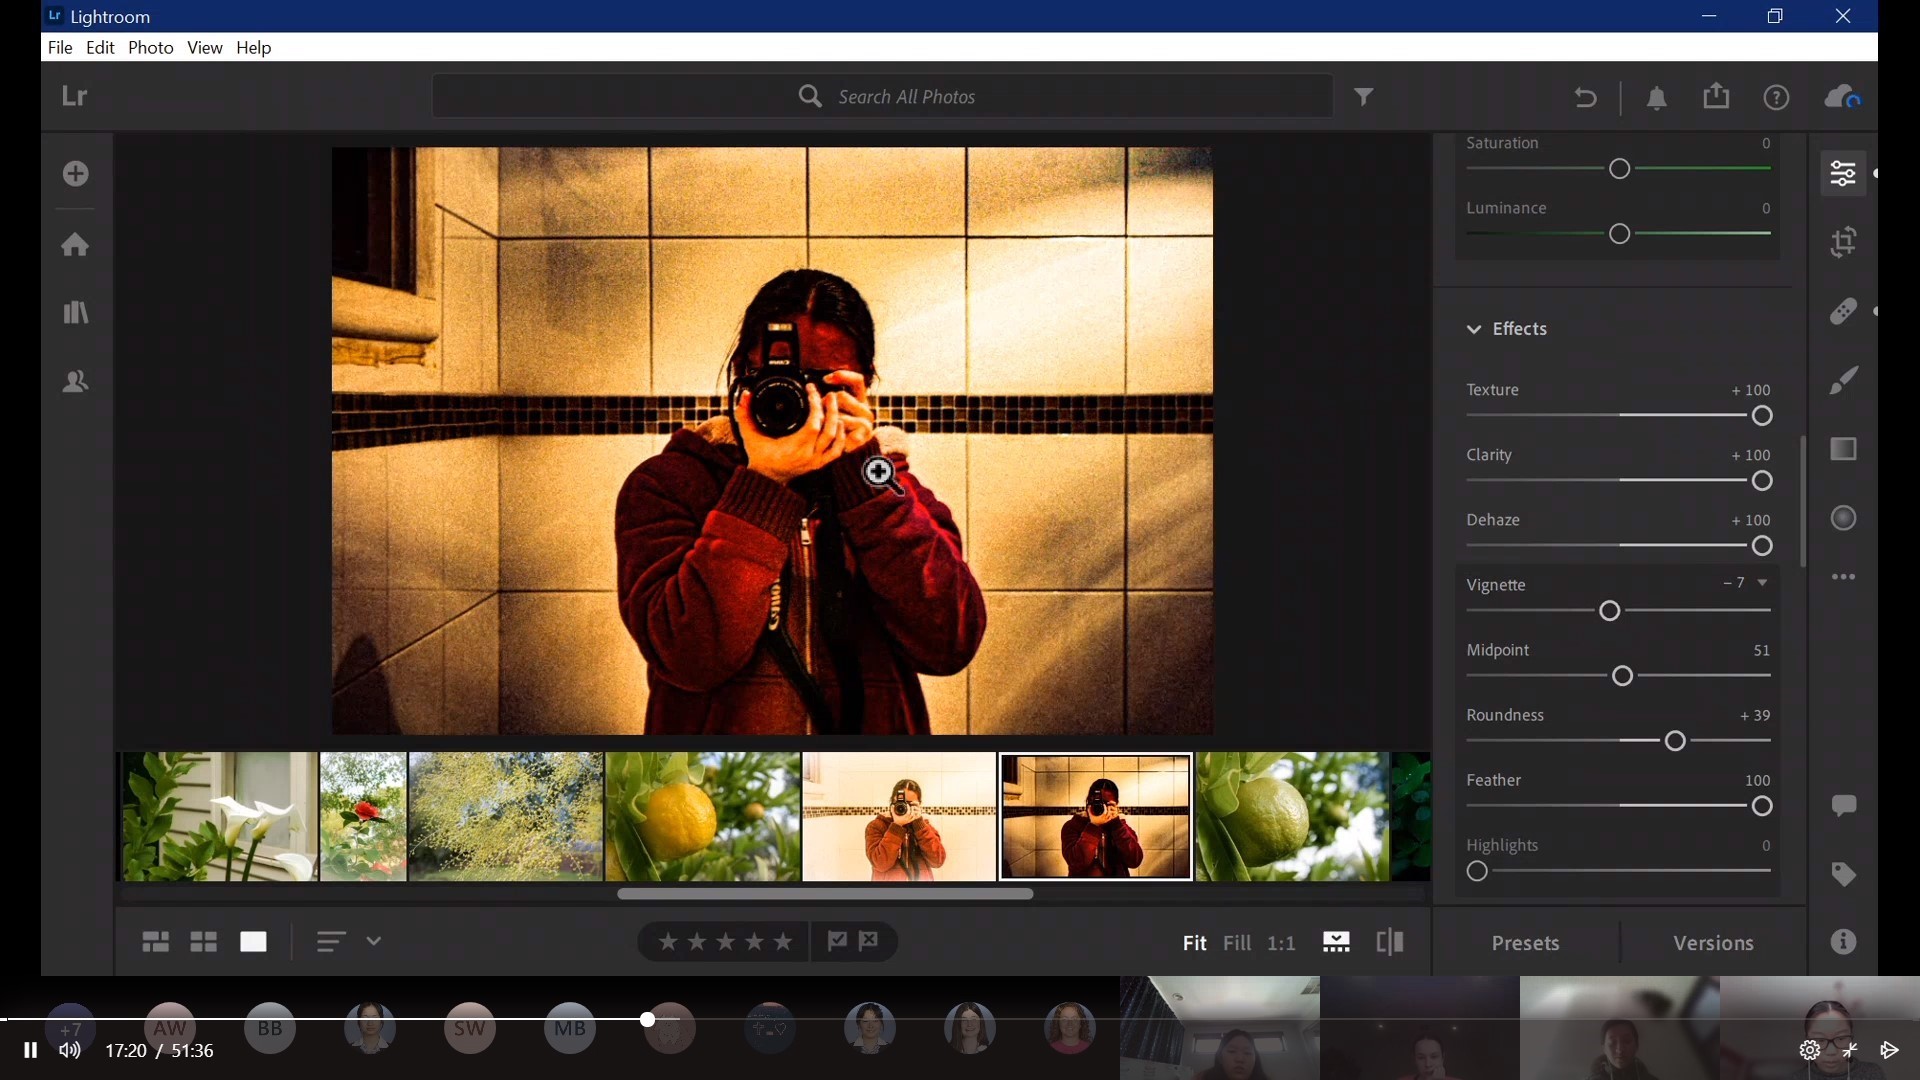Click the Texture slider handle
The image size is (1920, 1080).
point(1762,416)
